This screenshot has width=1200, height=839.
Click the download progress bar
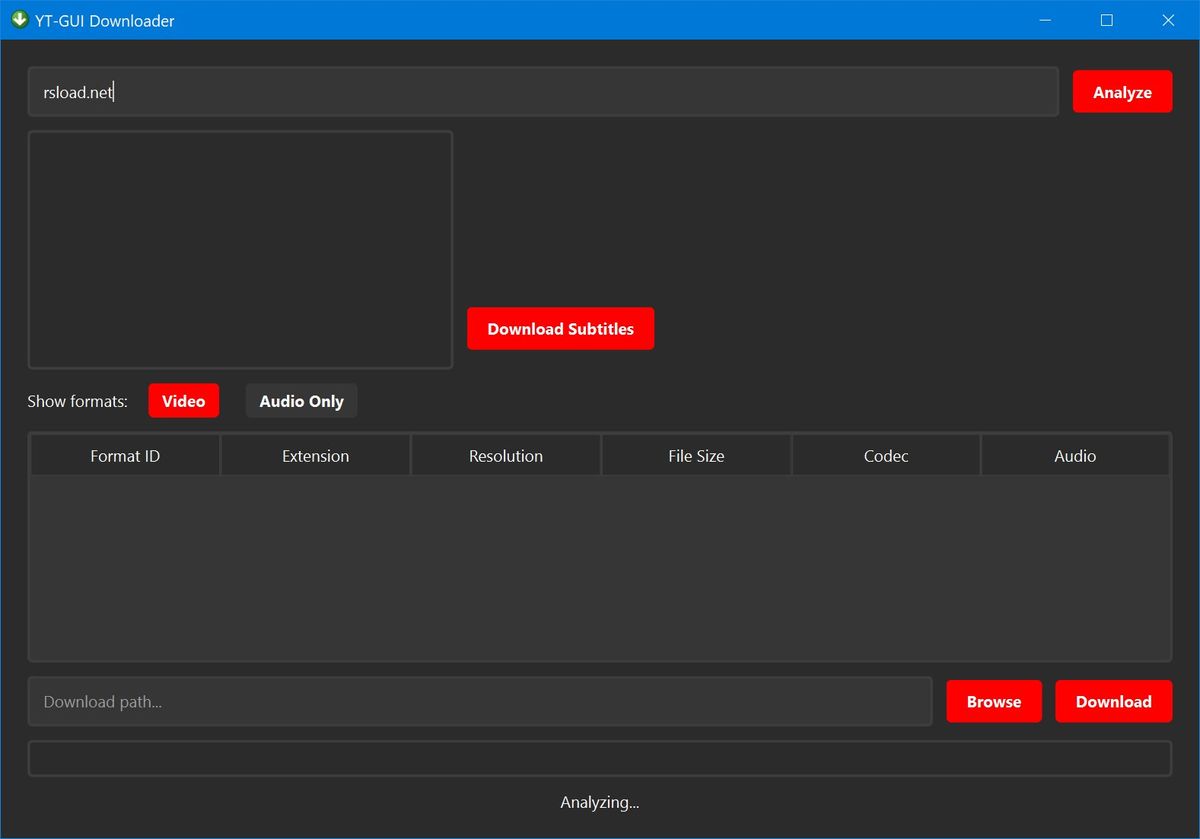click(x=600, y=758)
